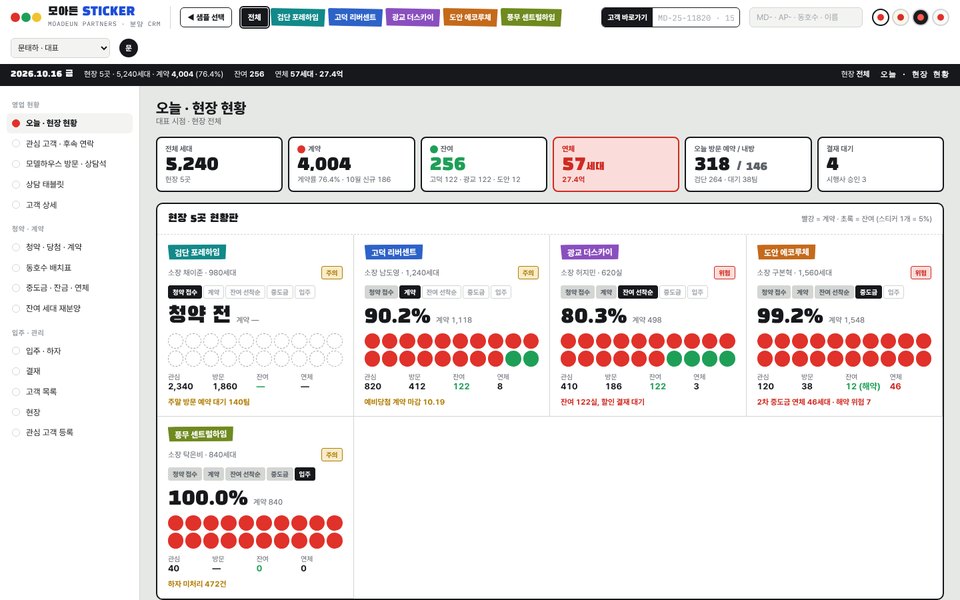Screen dimensions: 960x600
Task: Switch to the 풍무 센트럴하임 top tab
Action: click(x=531, y=17)
